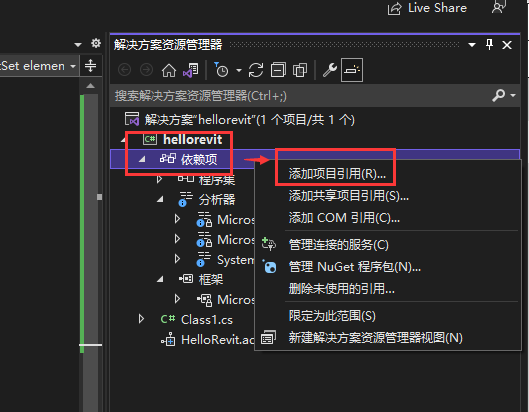This screenshot has width=529, height=412.
Task: Open the dropdown arrow next to the clock filter
Action: coord(239,71)
